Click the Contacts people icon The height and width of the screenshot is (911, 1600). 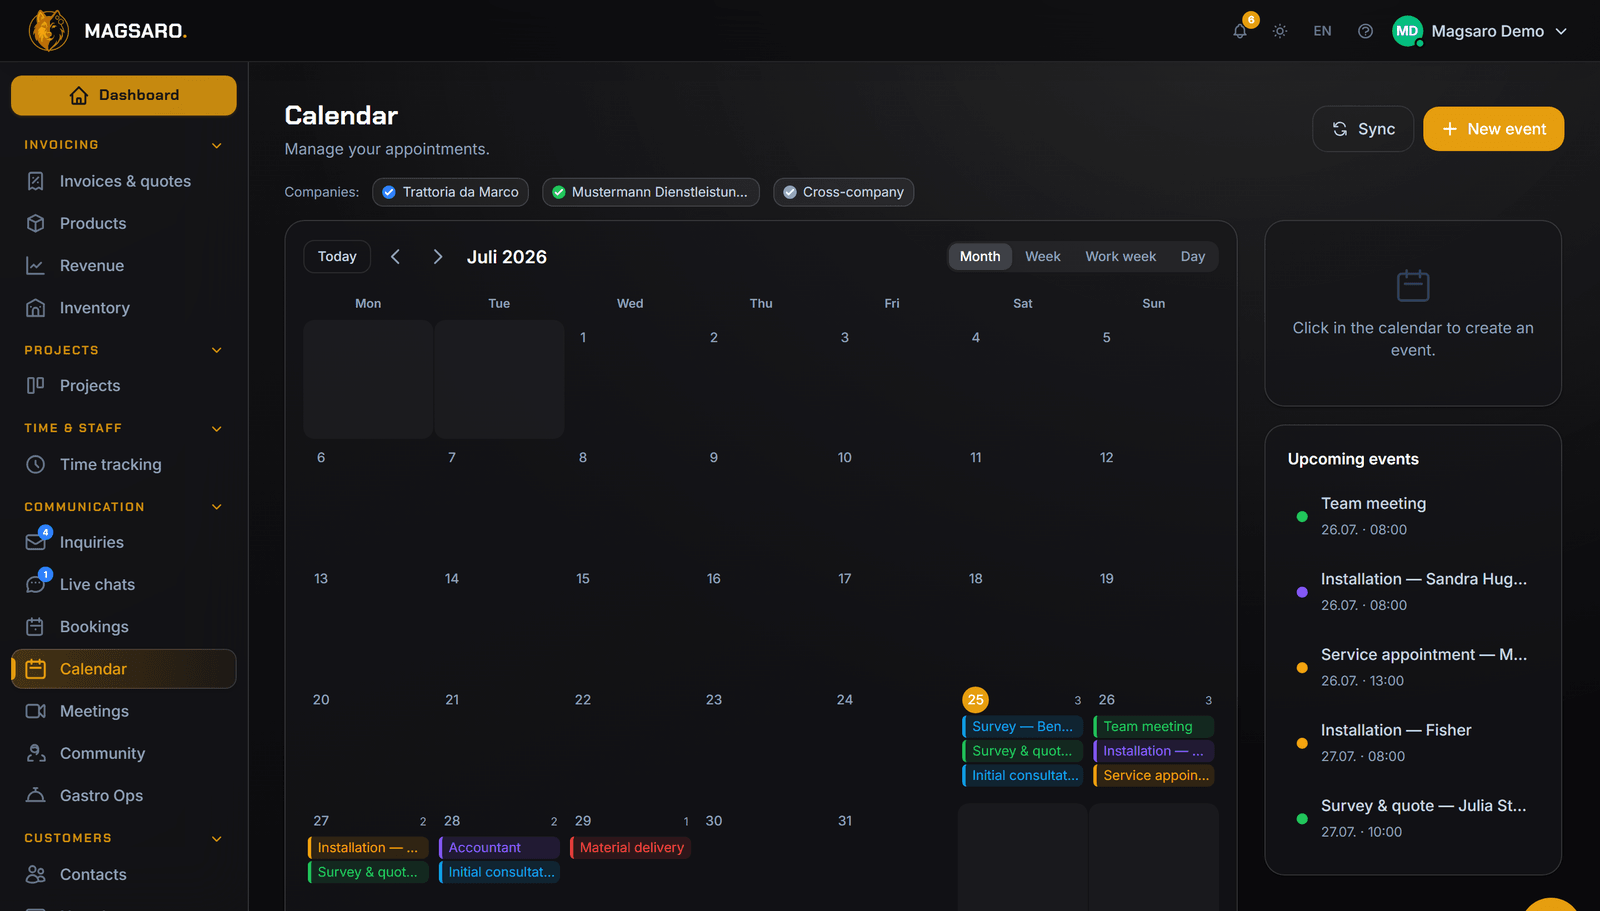point(36,874)
